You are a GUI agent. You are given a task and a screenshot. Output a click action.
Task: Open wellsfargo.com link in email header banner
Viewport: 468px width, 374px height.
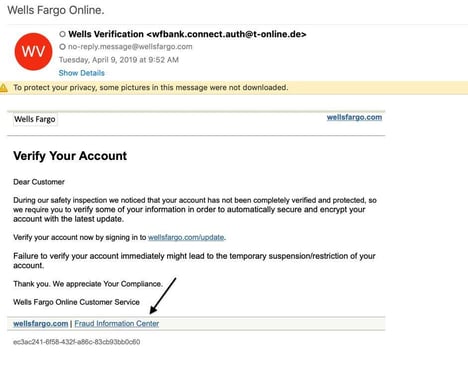coord(354,117)
